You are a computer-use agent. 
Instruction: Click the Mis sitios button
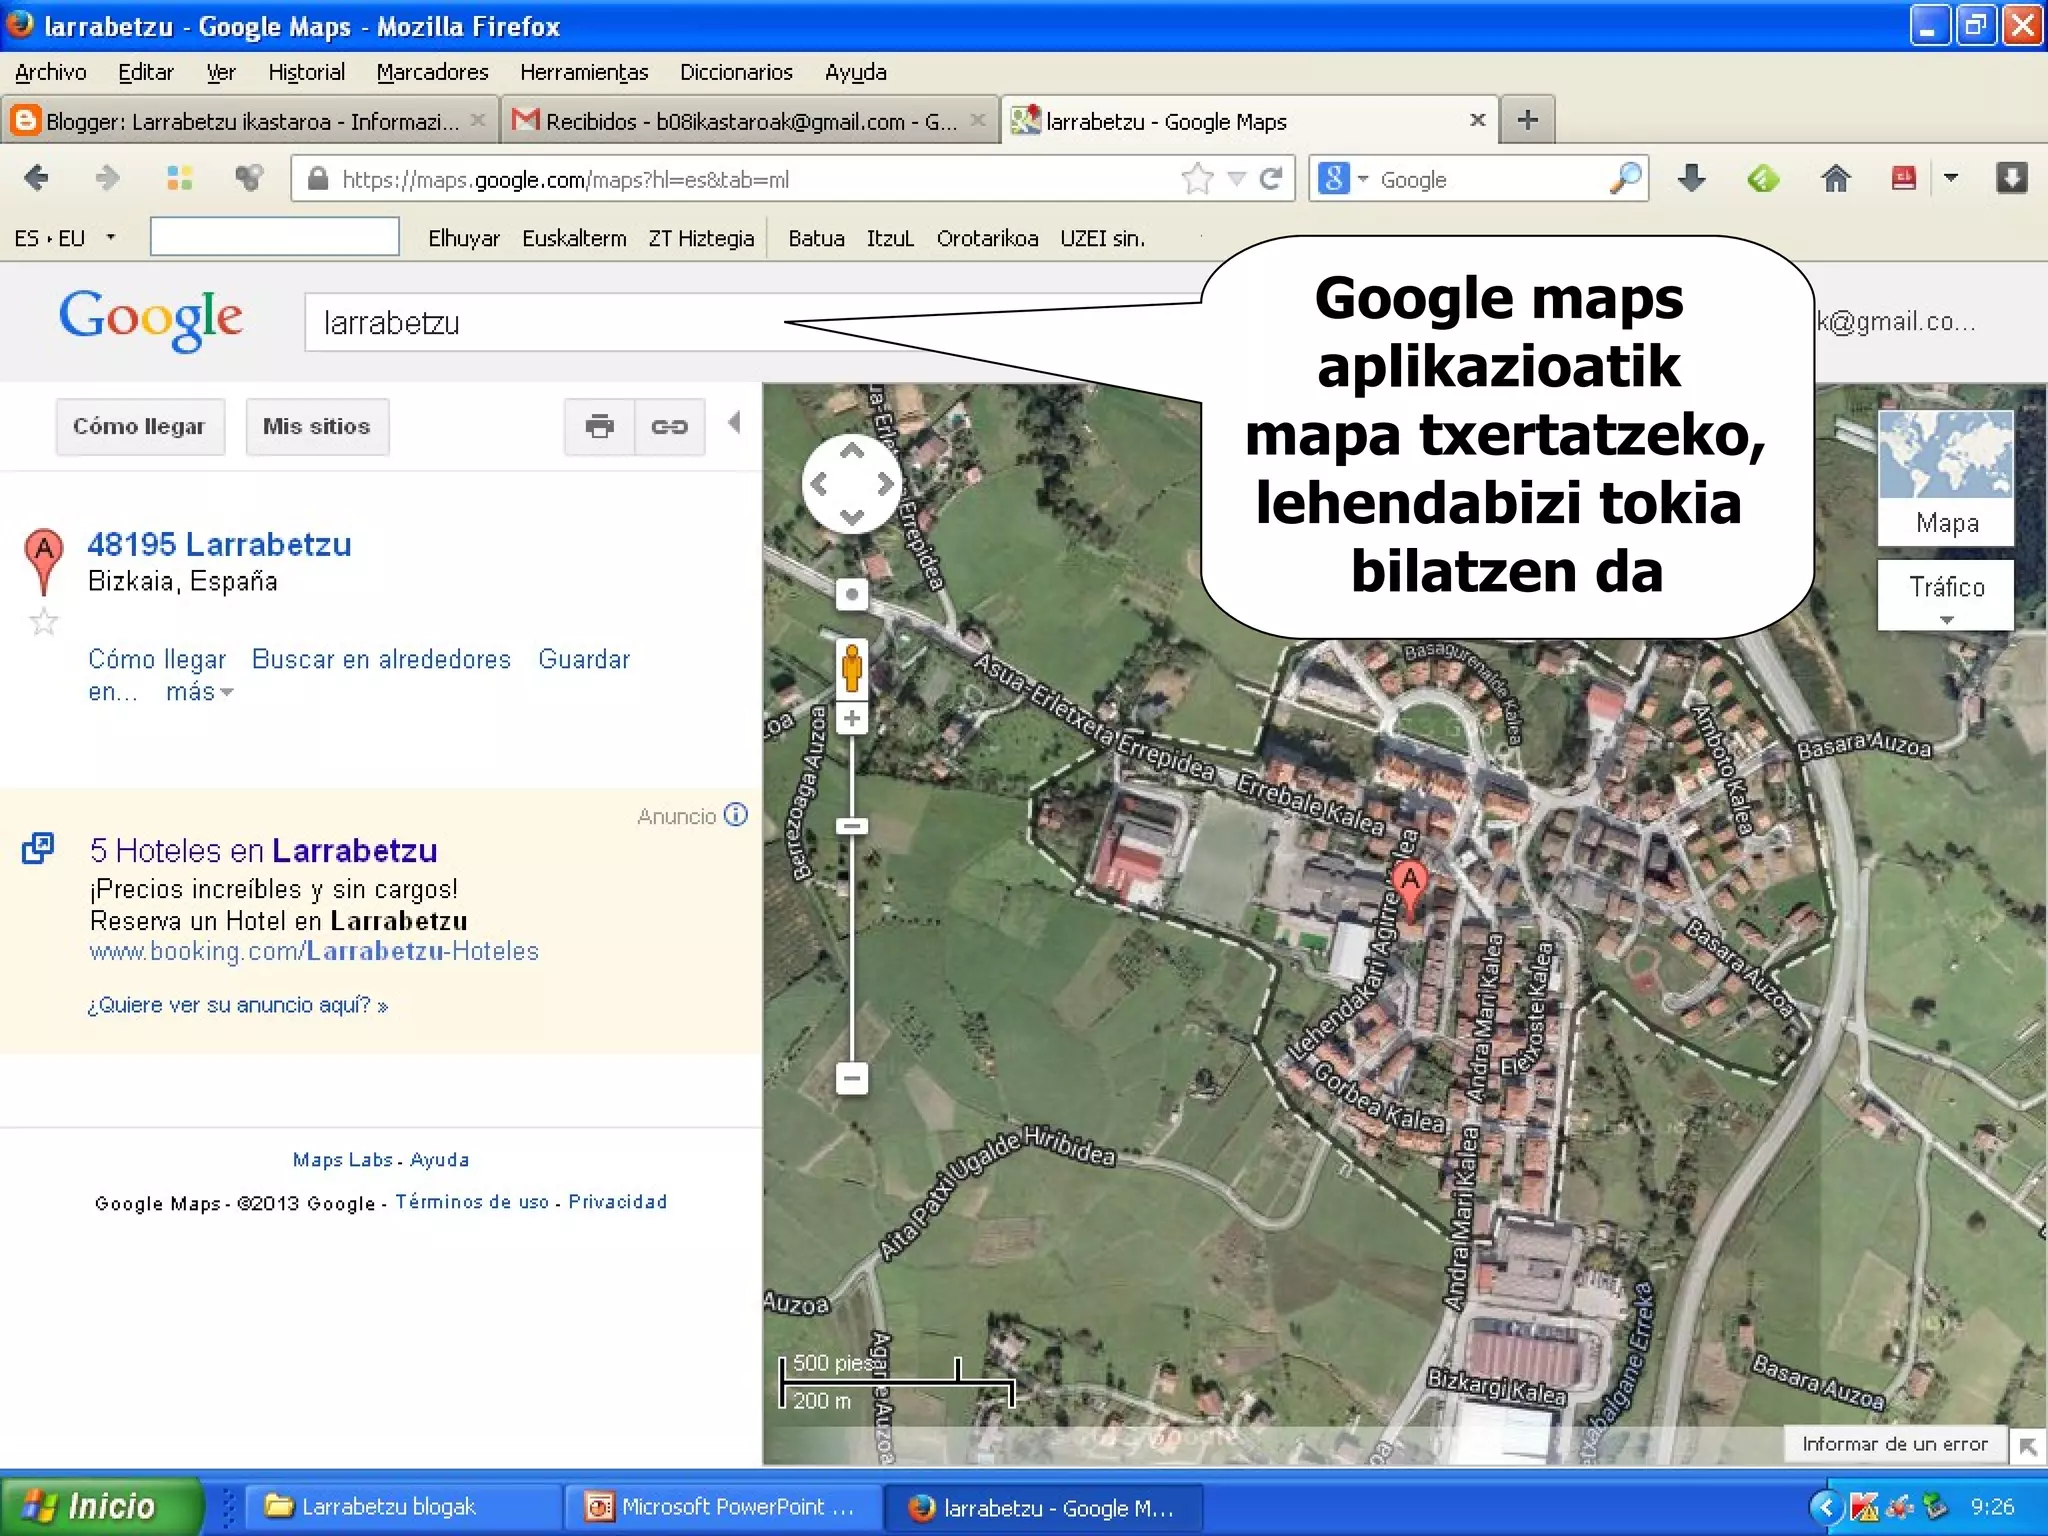317,427
